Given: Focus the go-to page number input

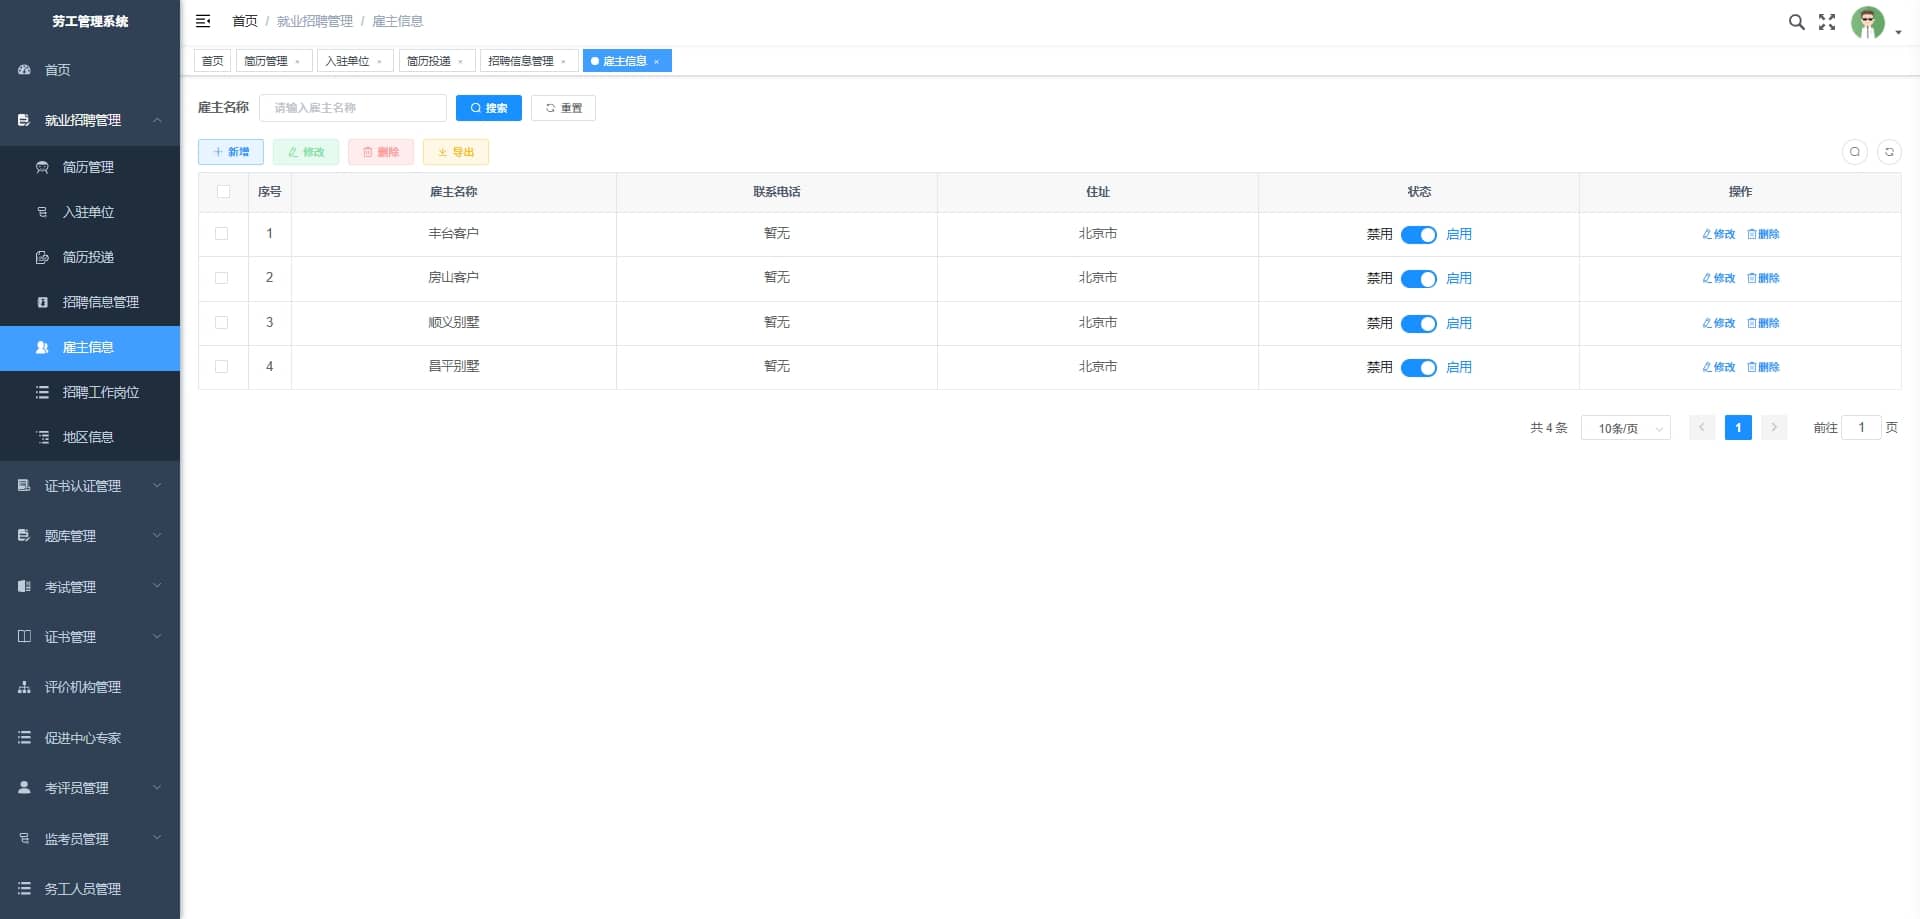Looking at the screenshot, I should tap(1861, 428).
